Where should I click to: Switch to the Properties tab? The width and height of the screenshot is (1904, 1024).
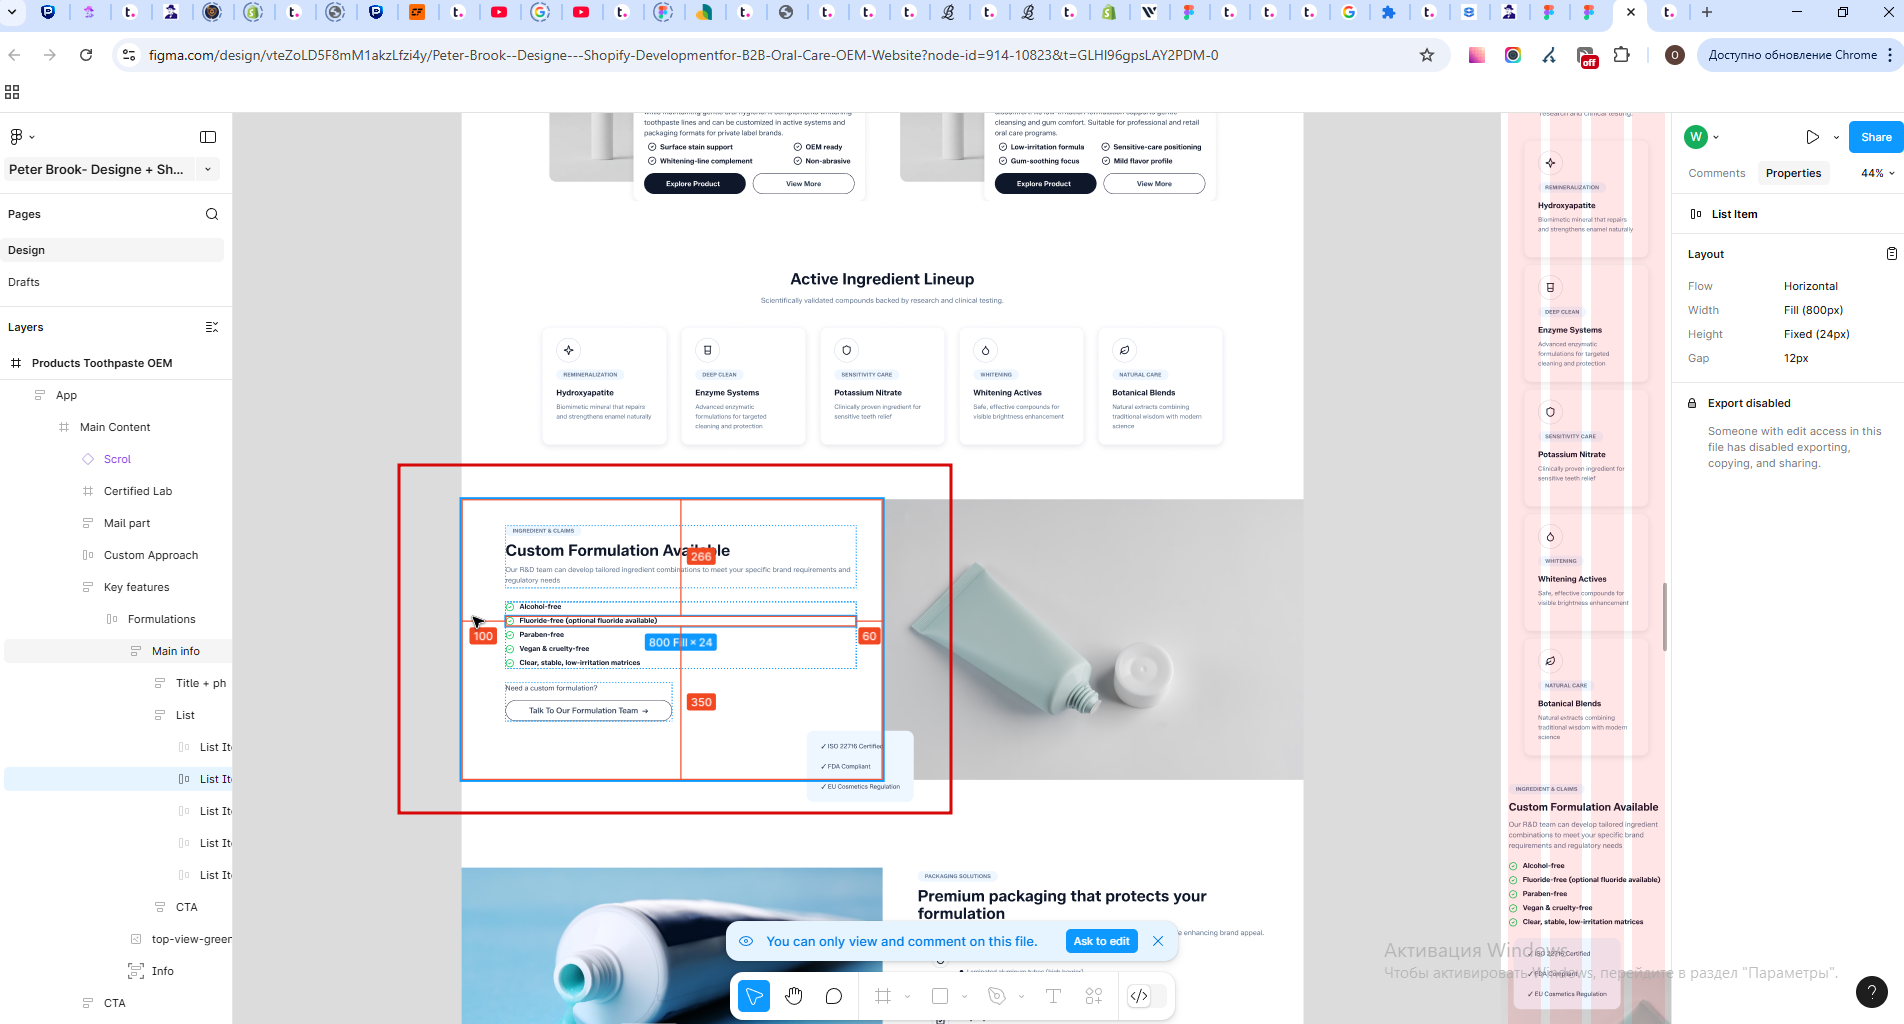pos(1793,173)
